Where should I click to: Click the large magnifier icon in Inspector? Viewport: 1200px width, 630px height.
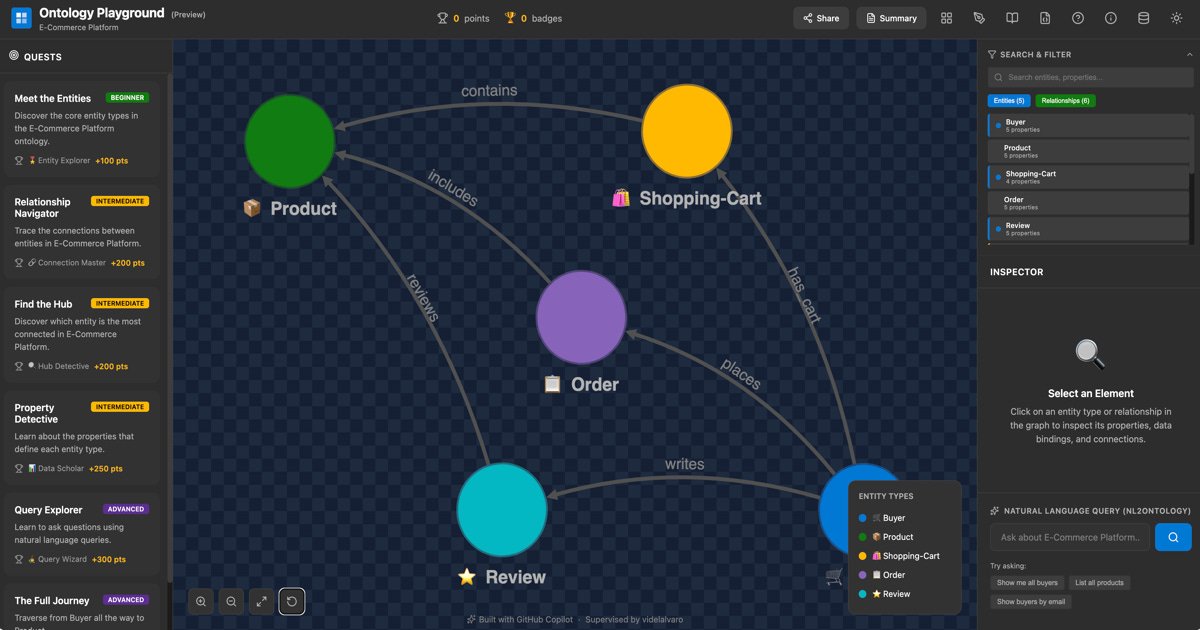click(x=1089, y=354)
